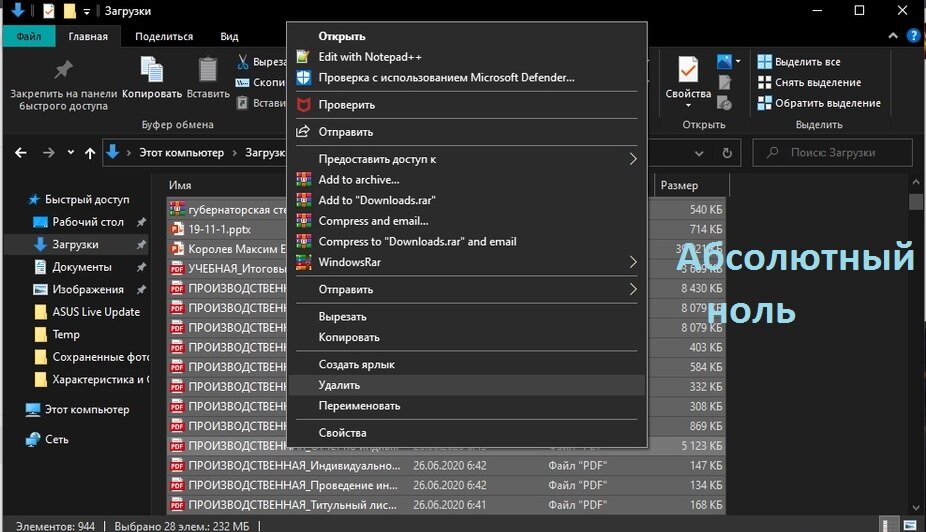Expand the Properties button dropdown arrow
The image size is (926, 532).
coord(688,106)
